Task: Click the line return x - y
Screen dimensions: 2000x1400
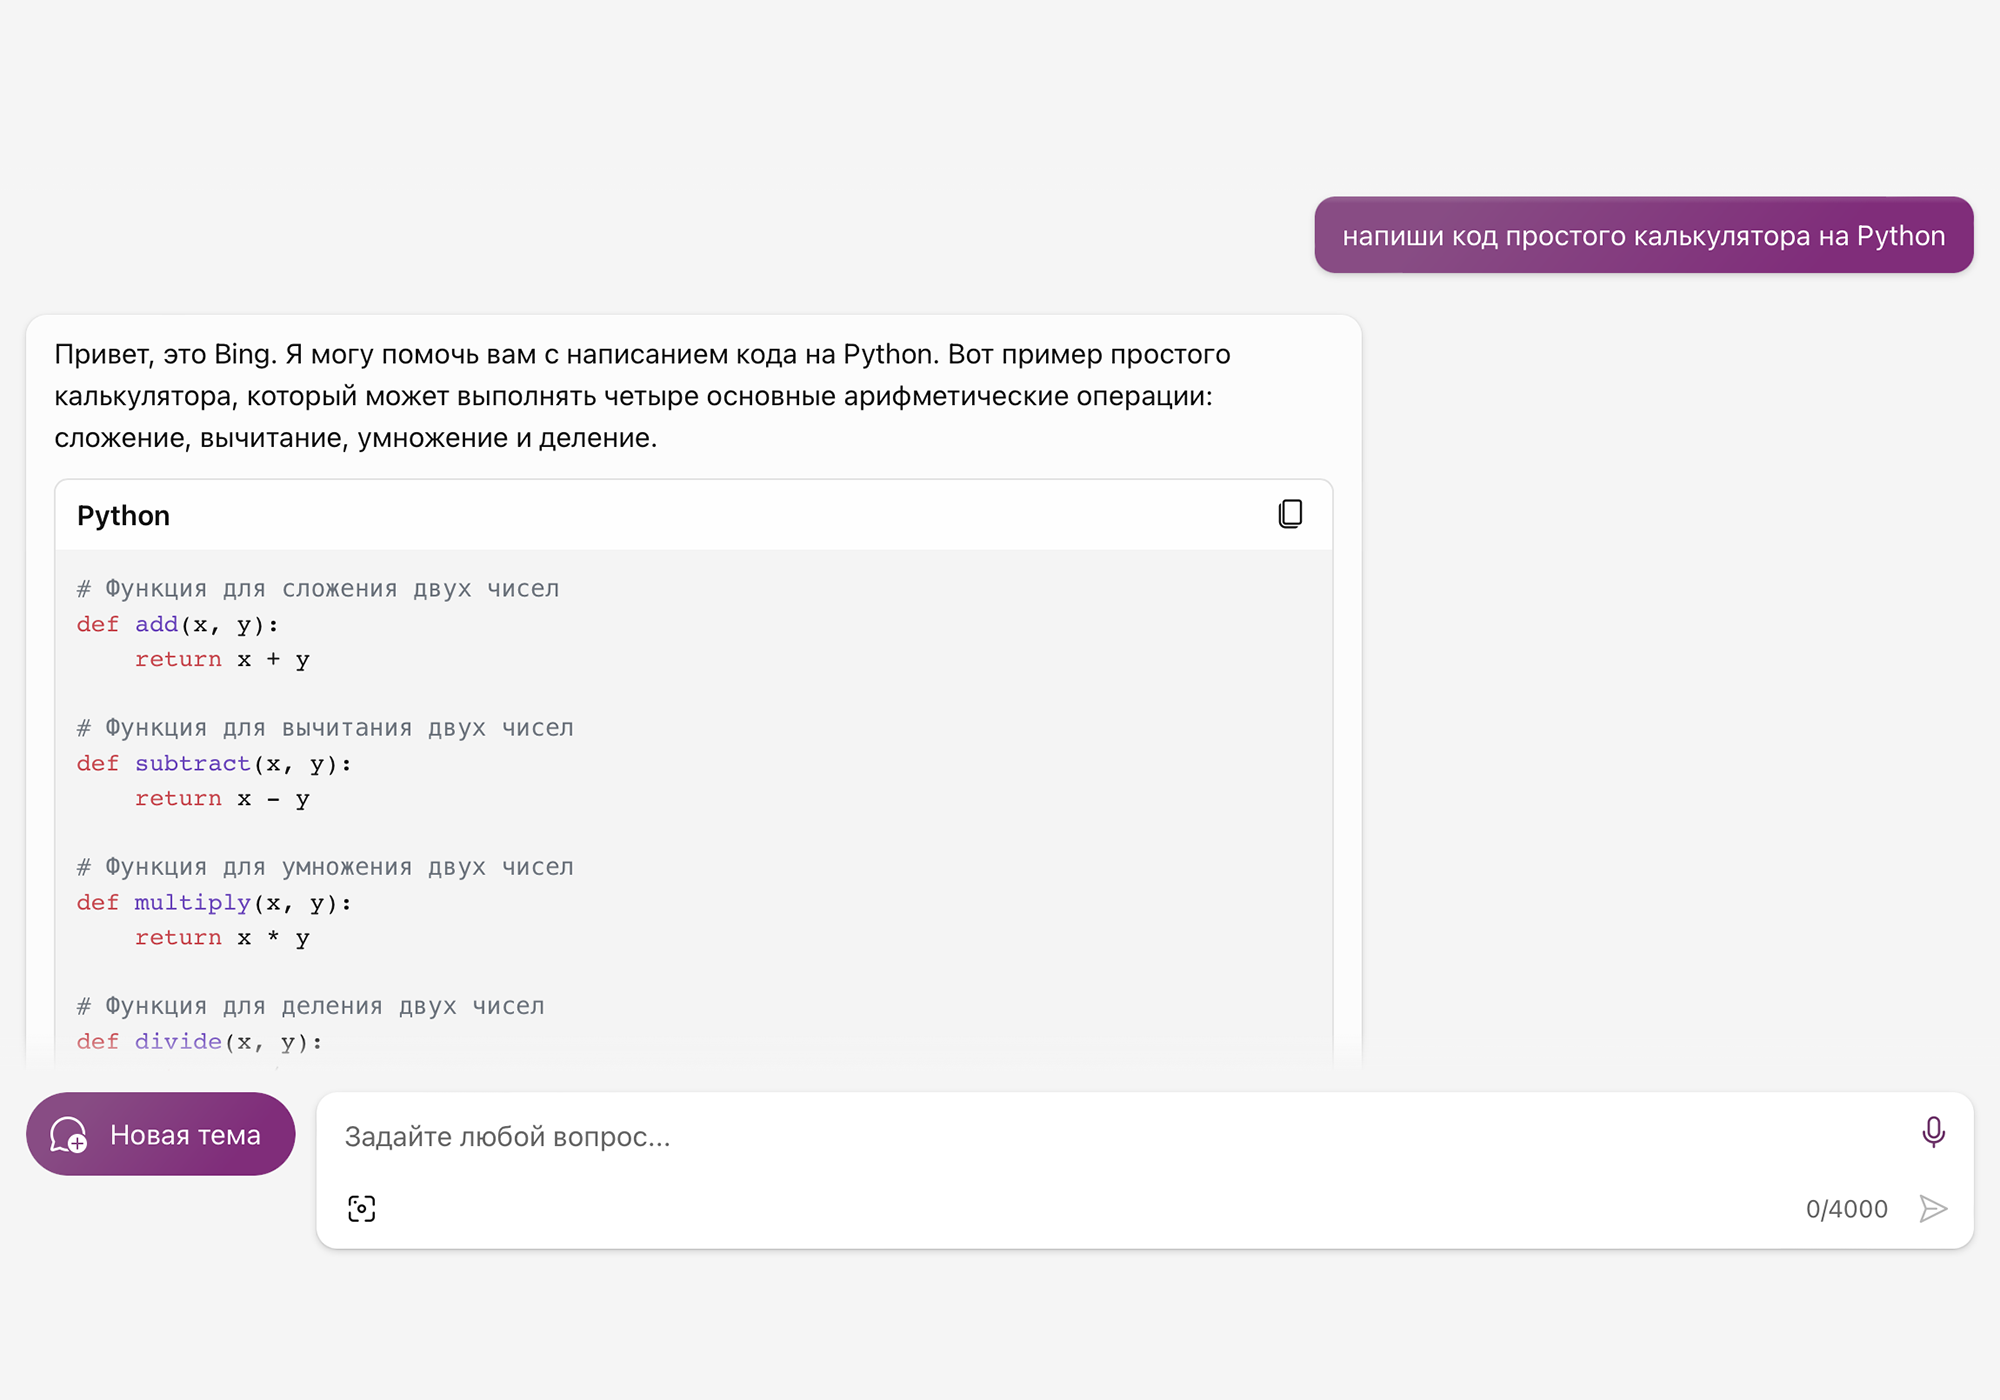Action: [x=222, y=798]
